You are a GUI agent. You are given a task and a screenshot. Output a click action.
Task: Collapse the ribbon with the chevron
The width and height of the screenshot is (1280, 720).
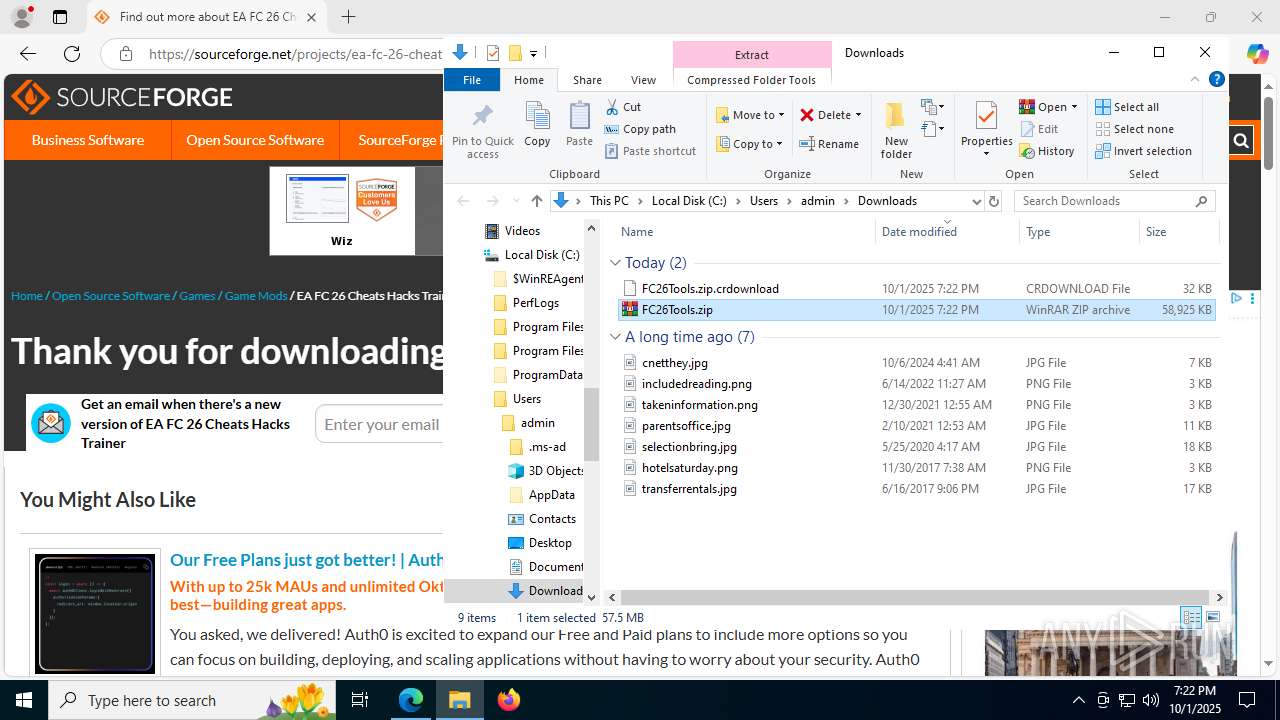tap(1195, 80)
